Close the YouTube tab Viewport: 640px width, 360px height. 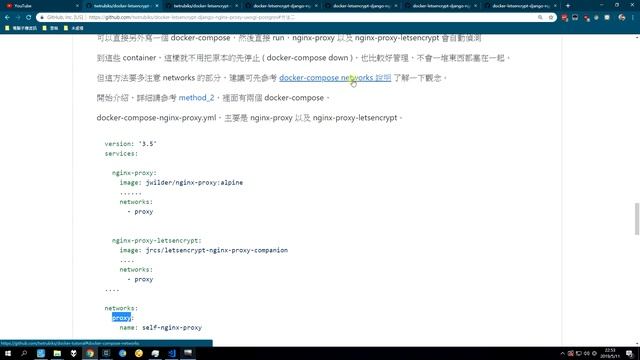(x=78, y=6)
